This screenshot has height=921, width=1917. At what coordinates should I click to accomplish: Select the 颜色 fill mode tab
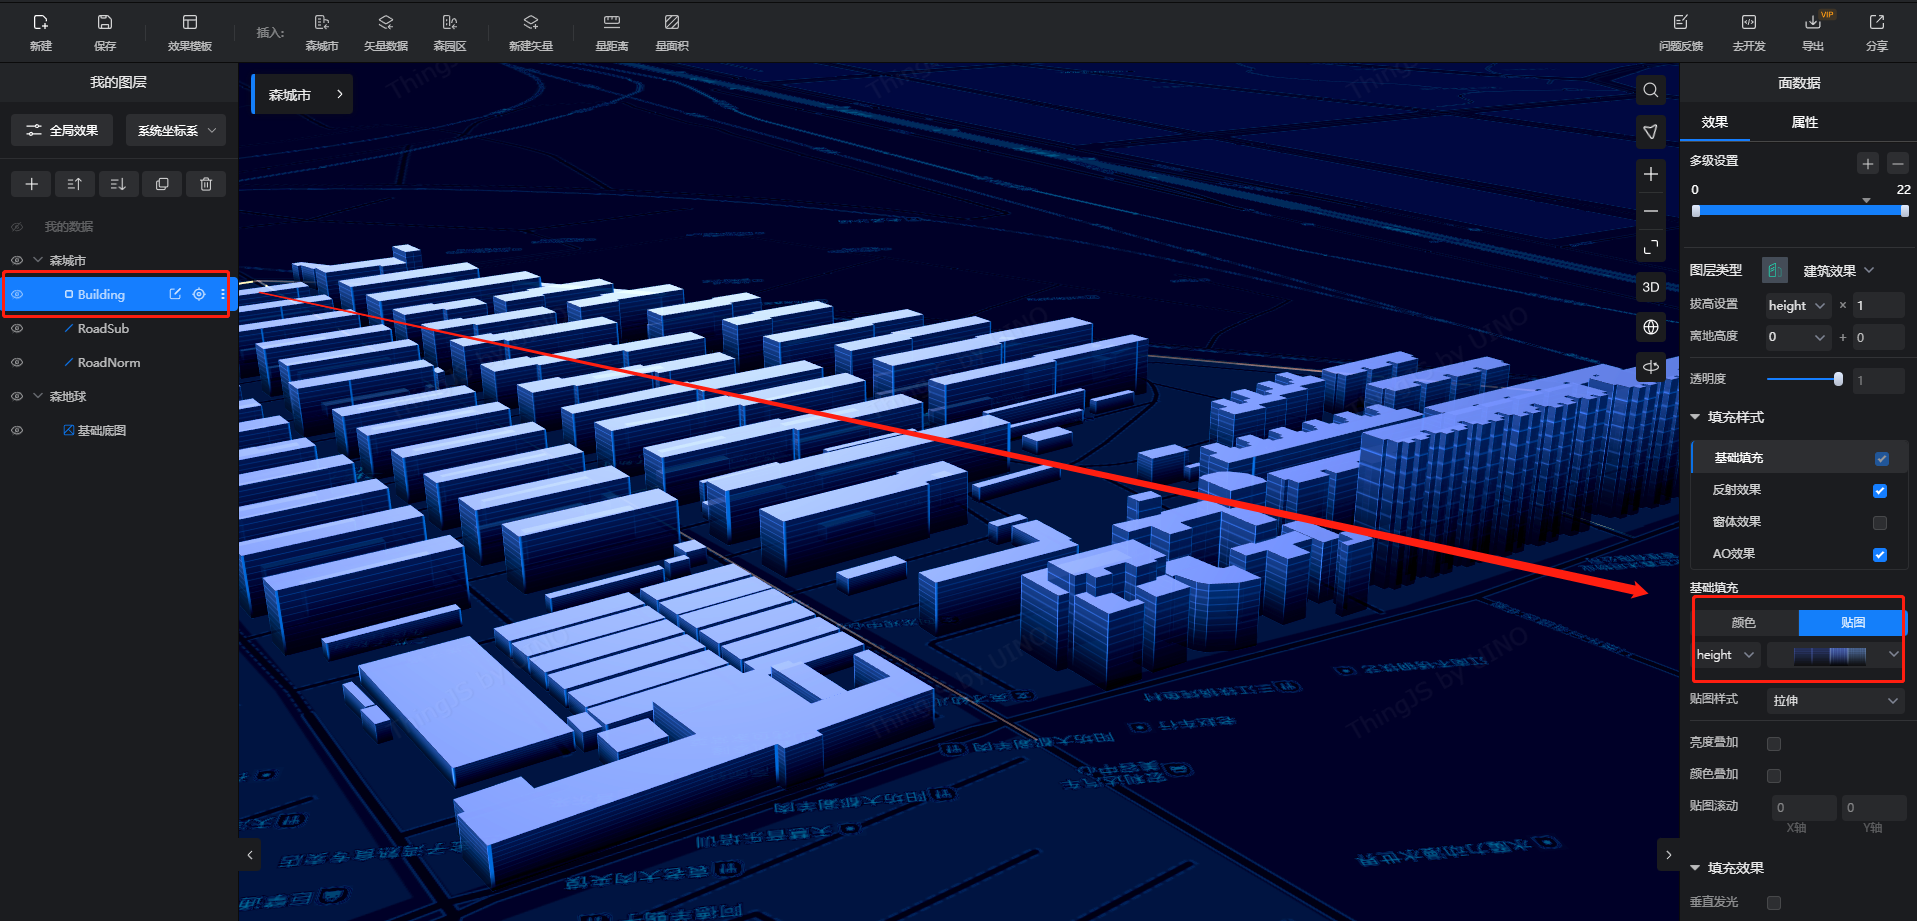click(x=1743, y=623)
